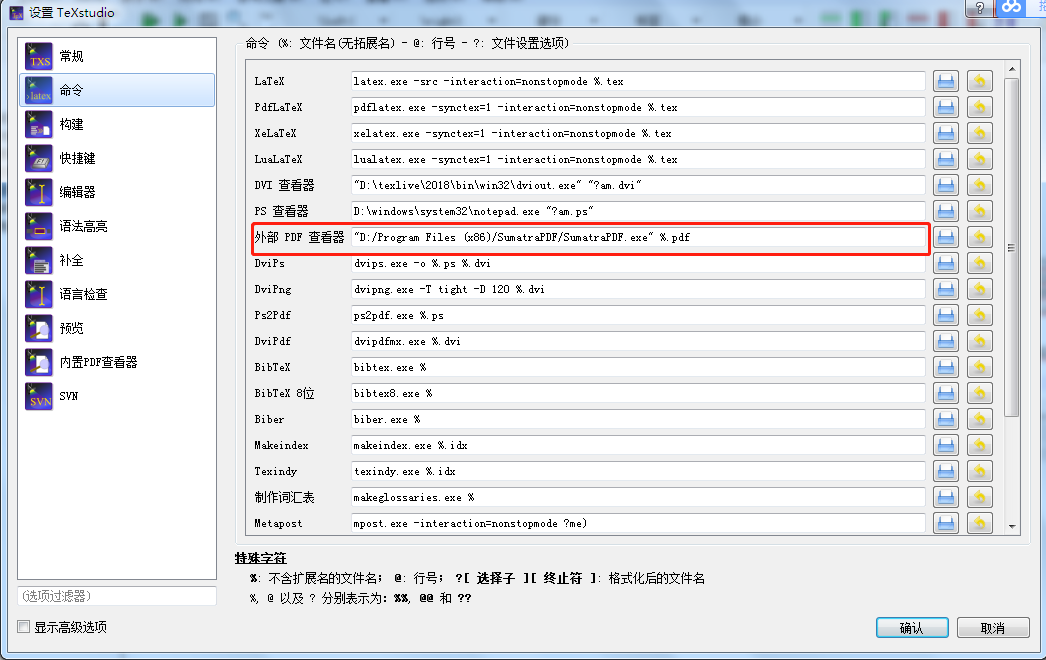Image resolution: width=1046 pixels, height=660 pixels.
Task: Edit the LaTeX command field
Action: [x=638, y=81]
